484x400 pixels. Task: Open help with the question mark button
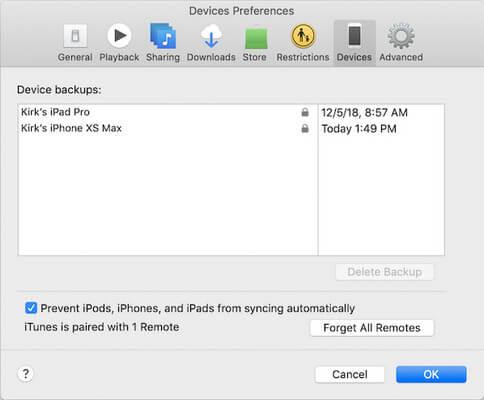[x=26, y=374]
